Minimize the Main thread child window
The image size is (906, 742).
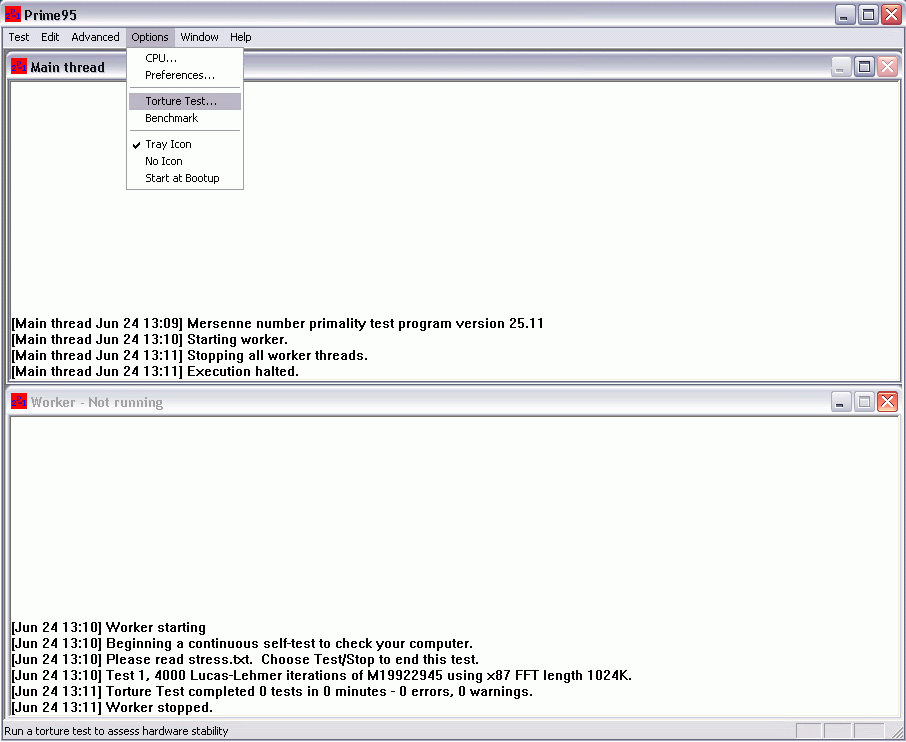coord(841,67)
